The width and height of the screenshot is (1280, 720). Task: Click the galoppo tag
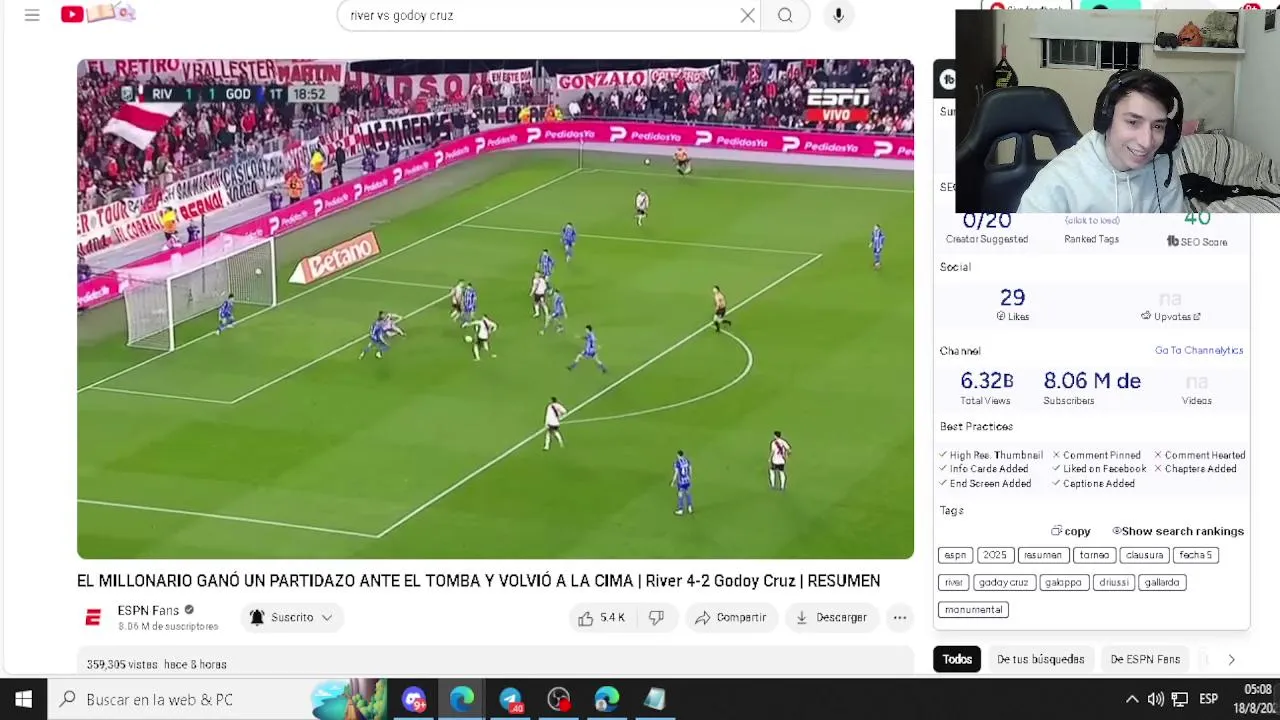[1063, 582]
